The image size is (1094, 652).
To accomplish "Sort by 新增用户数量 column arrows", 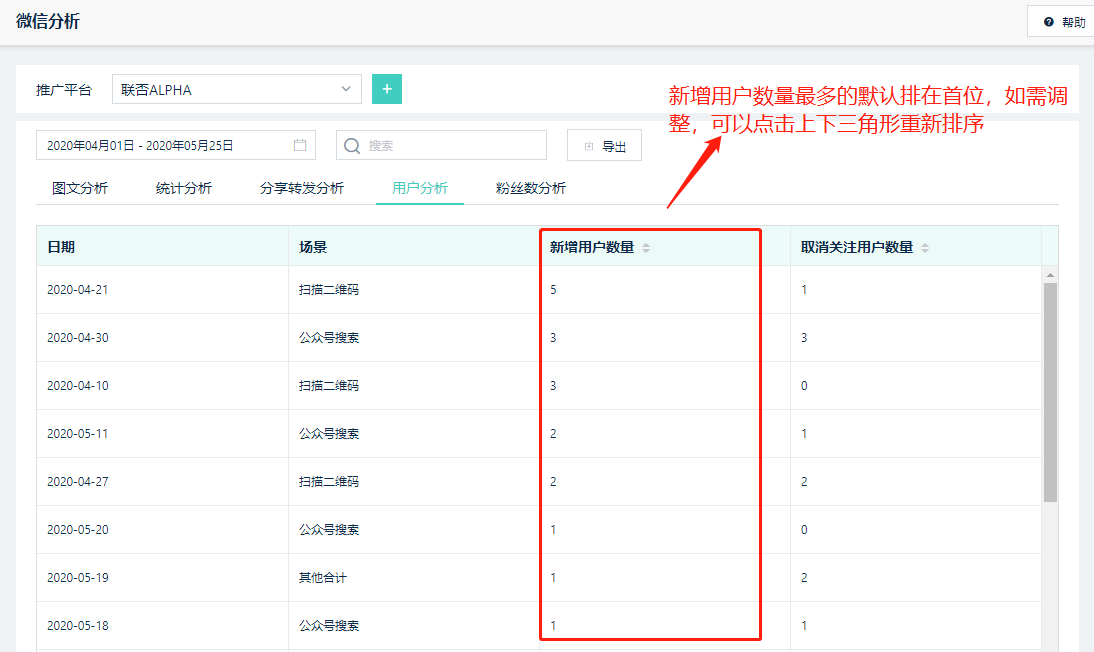I will click(x=646, y=248).
